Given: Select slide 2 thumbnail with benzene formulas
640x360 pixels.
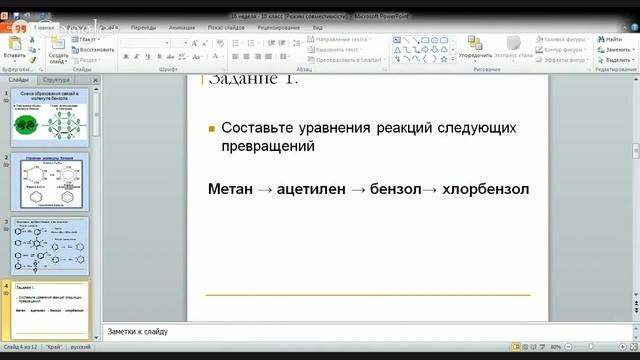Looking at the screenshot, I should (x=49, y=182).
